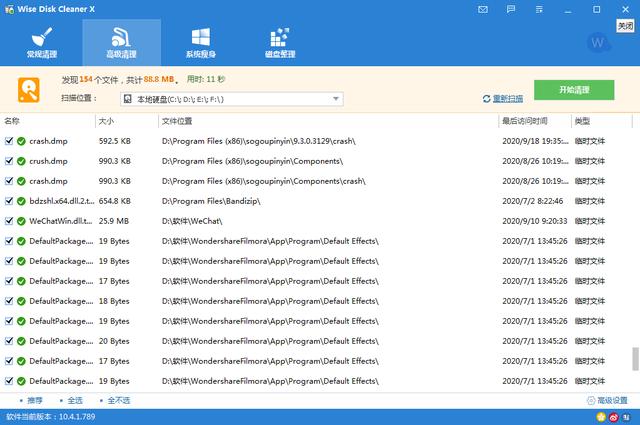Viewport: 640px width, 425px height.
Task: Switch to the 高级清理 tab
Action: (122, 42)
